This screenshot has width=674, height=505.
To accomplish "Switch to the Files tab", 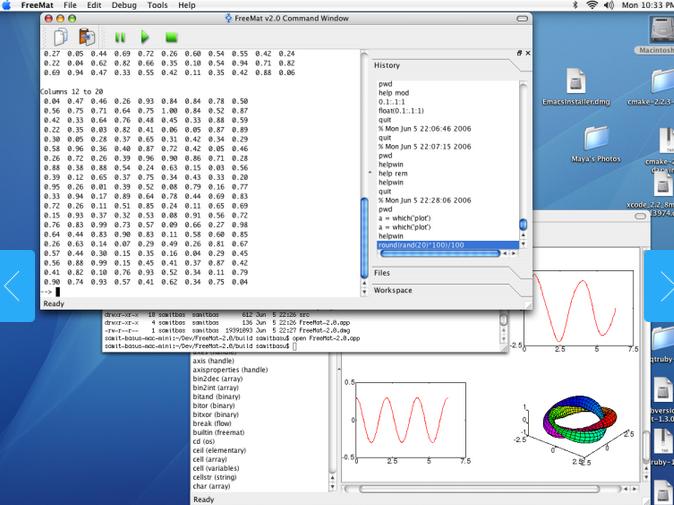I will (382, 273).
